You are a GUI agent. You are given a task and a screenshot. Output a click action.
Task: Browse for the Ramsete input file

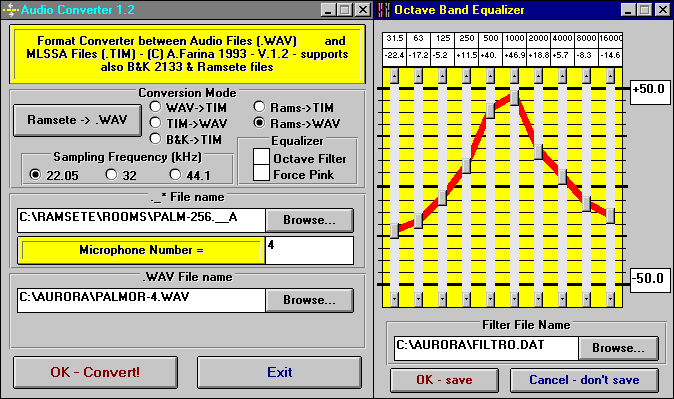click(x=309, y=220)
